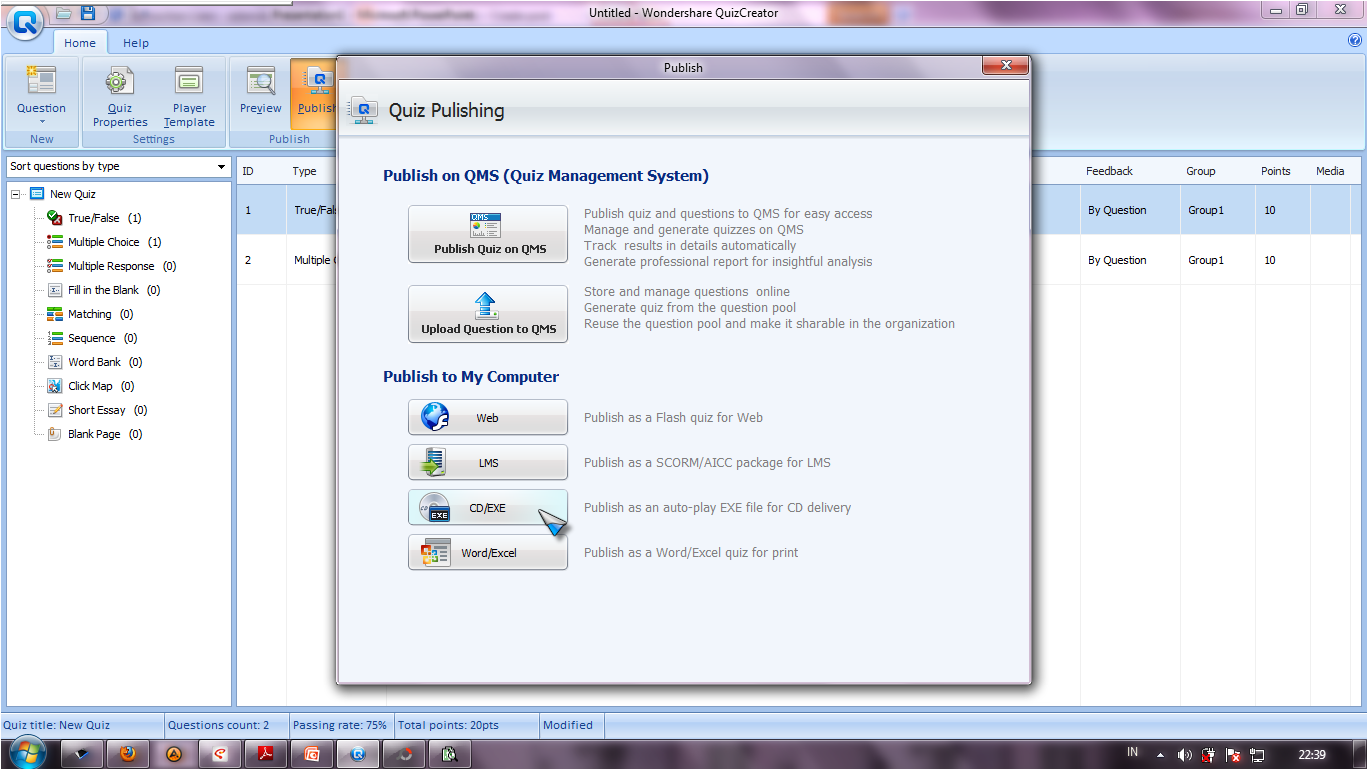
Task: Click the blue help question-mark icon
Action: (x=1355, y=41)
